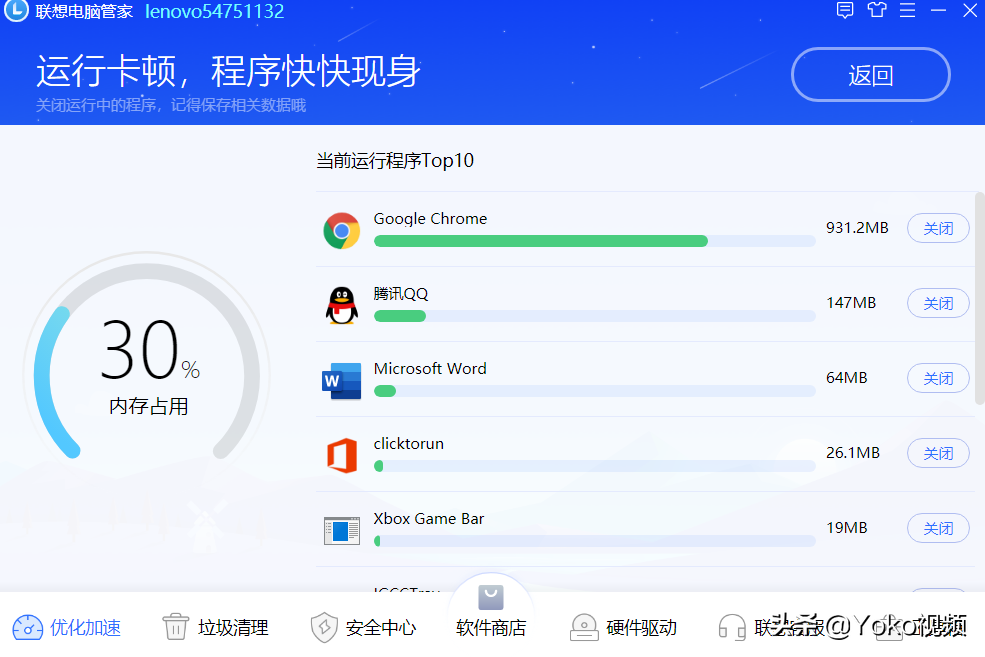
Task: Open the 垃圾清理 tab
Action: 215,627
